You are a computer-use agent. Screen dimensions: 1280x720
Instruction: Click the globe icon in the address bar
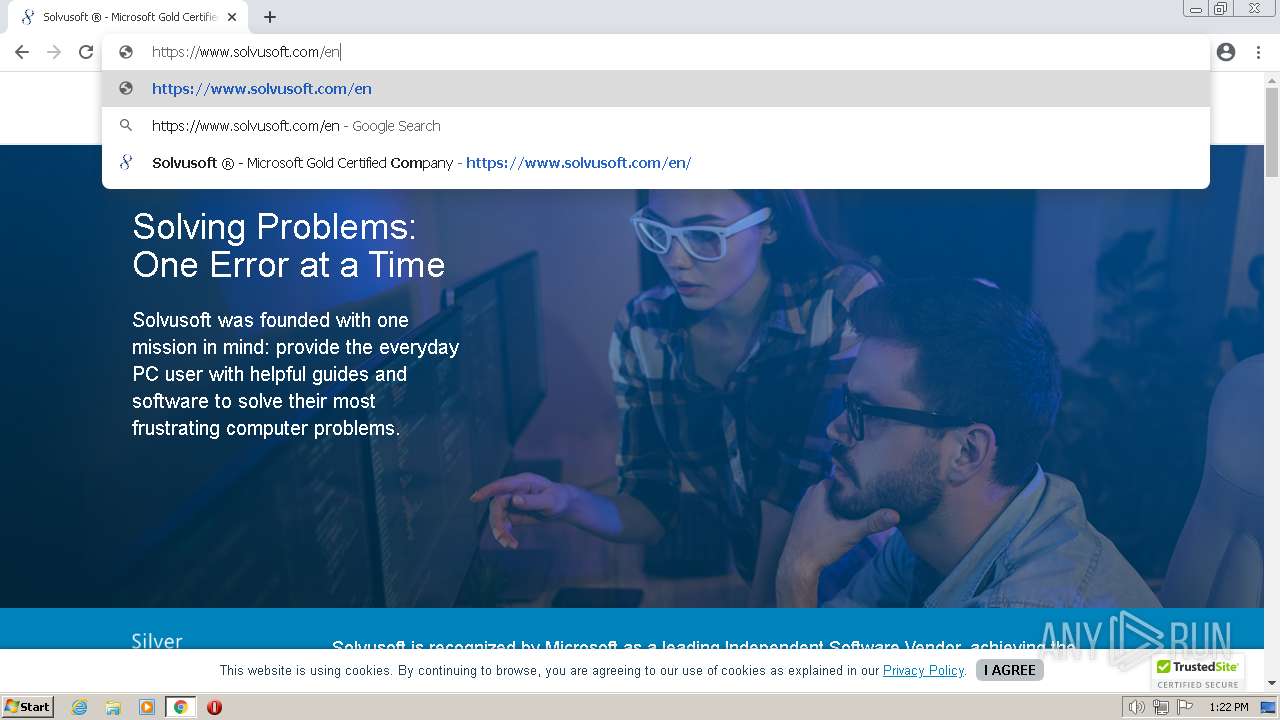(126, 52)
